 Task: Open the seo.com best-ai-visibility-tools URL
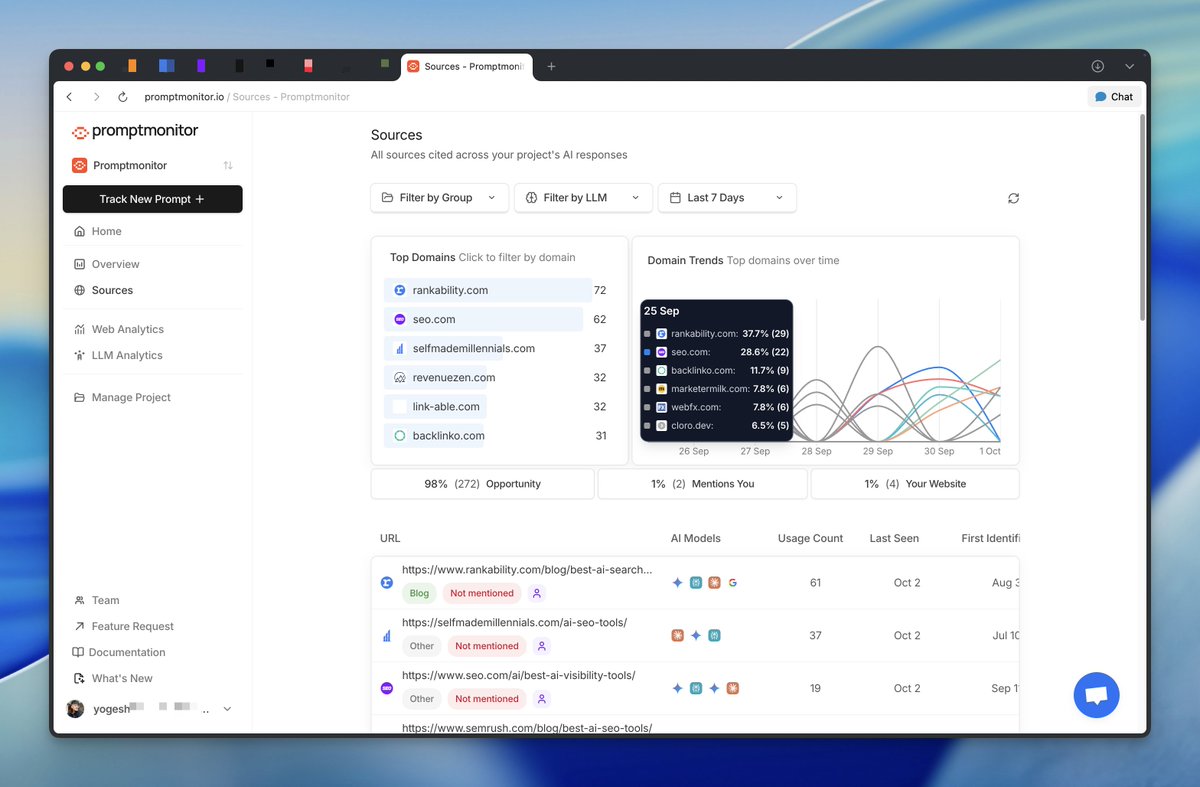(518, 675)
